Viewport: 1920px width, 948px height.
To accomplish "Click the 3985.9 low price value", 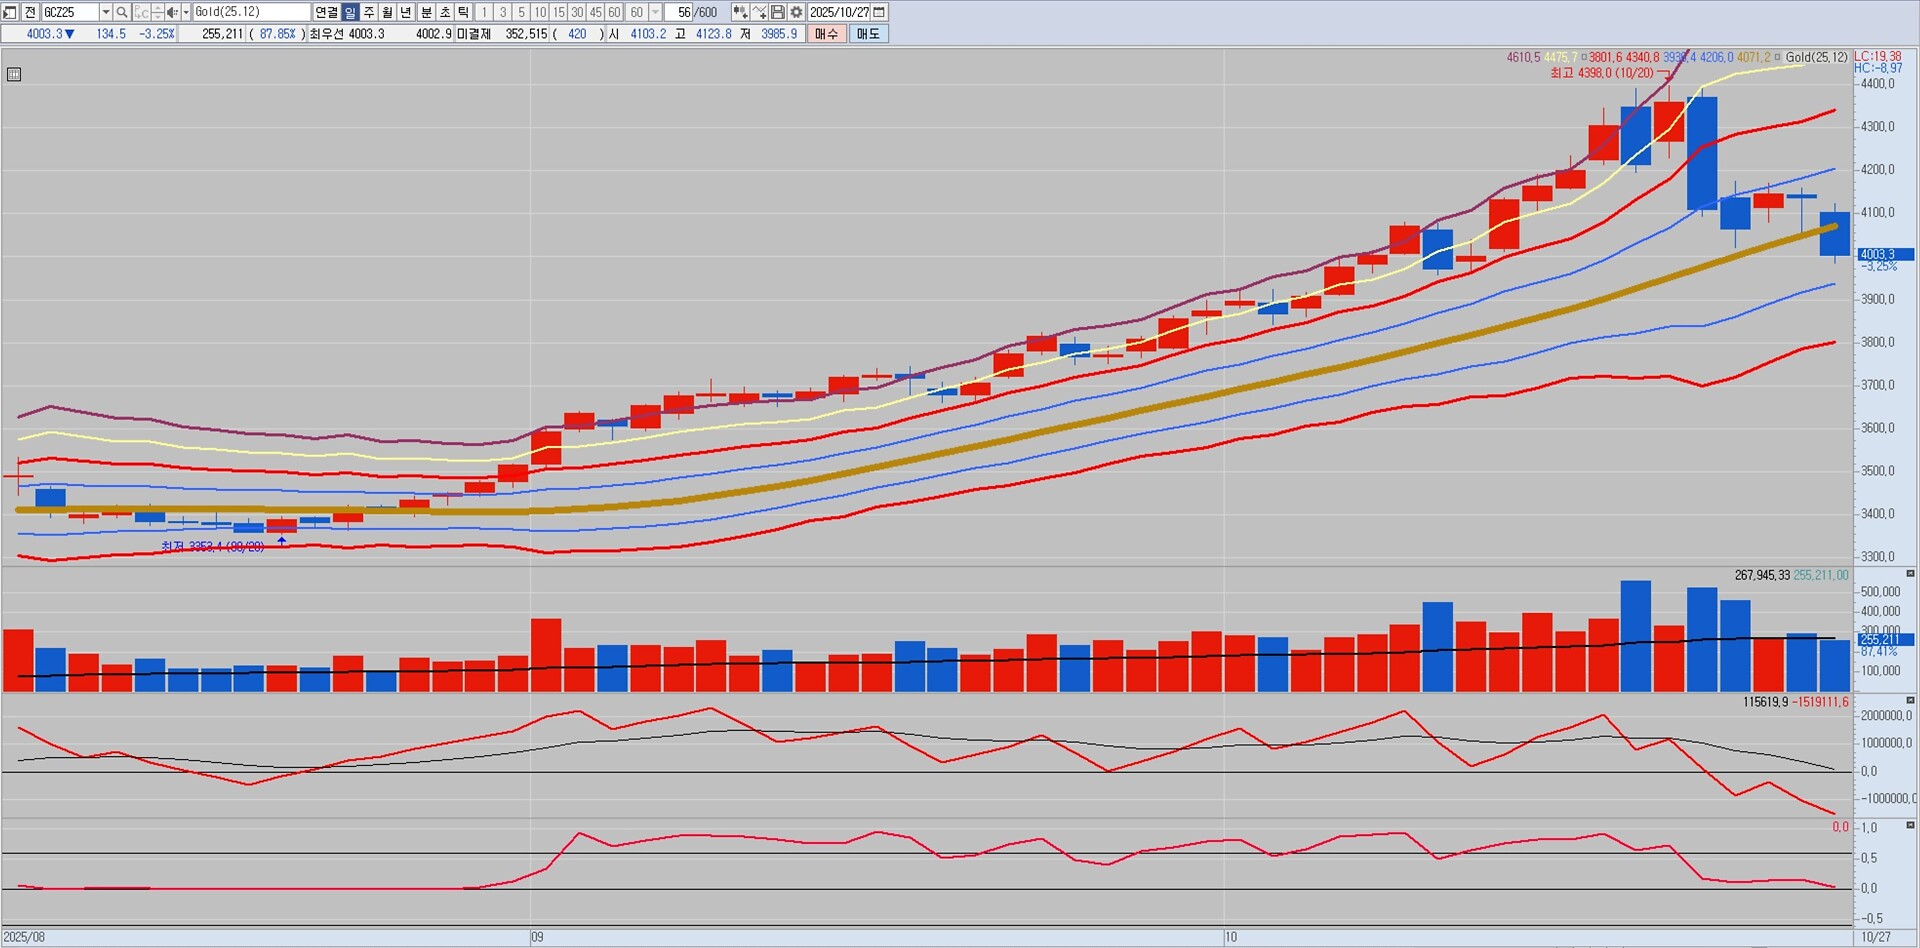I will tap(779, 34).
